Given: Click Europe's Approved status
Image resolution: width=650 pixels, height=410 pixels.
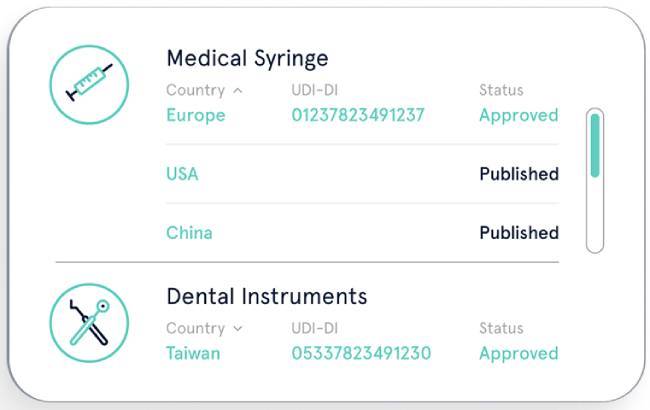Looking at the screenshot, I should (518, 115).
